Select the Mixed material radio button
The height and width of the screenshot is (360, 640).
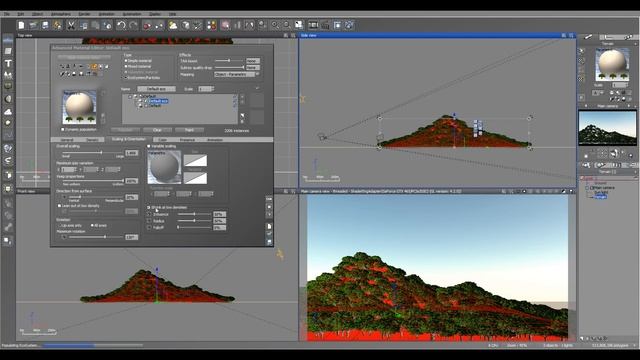point(126,67)
